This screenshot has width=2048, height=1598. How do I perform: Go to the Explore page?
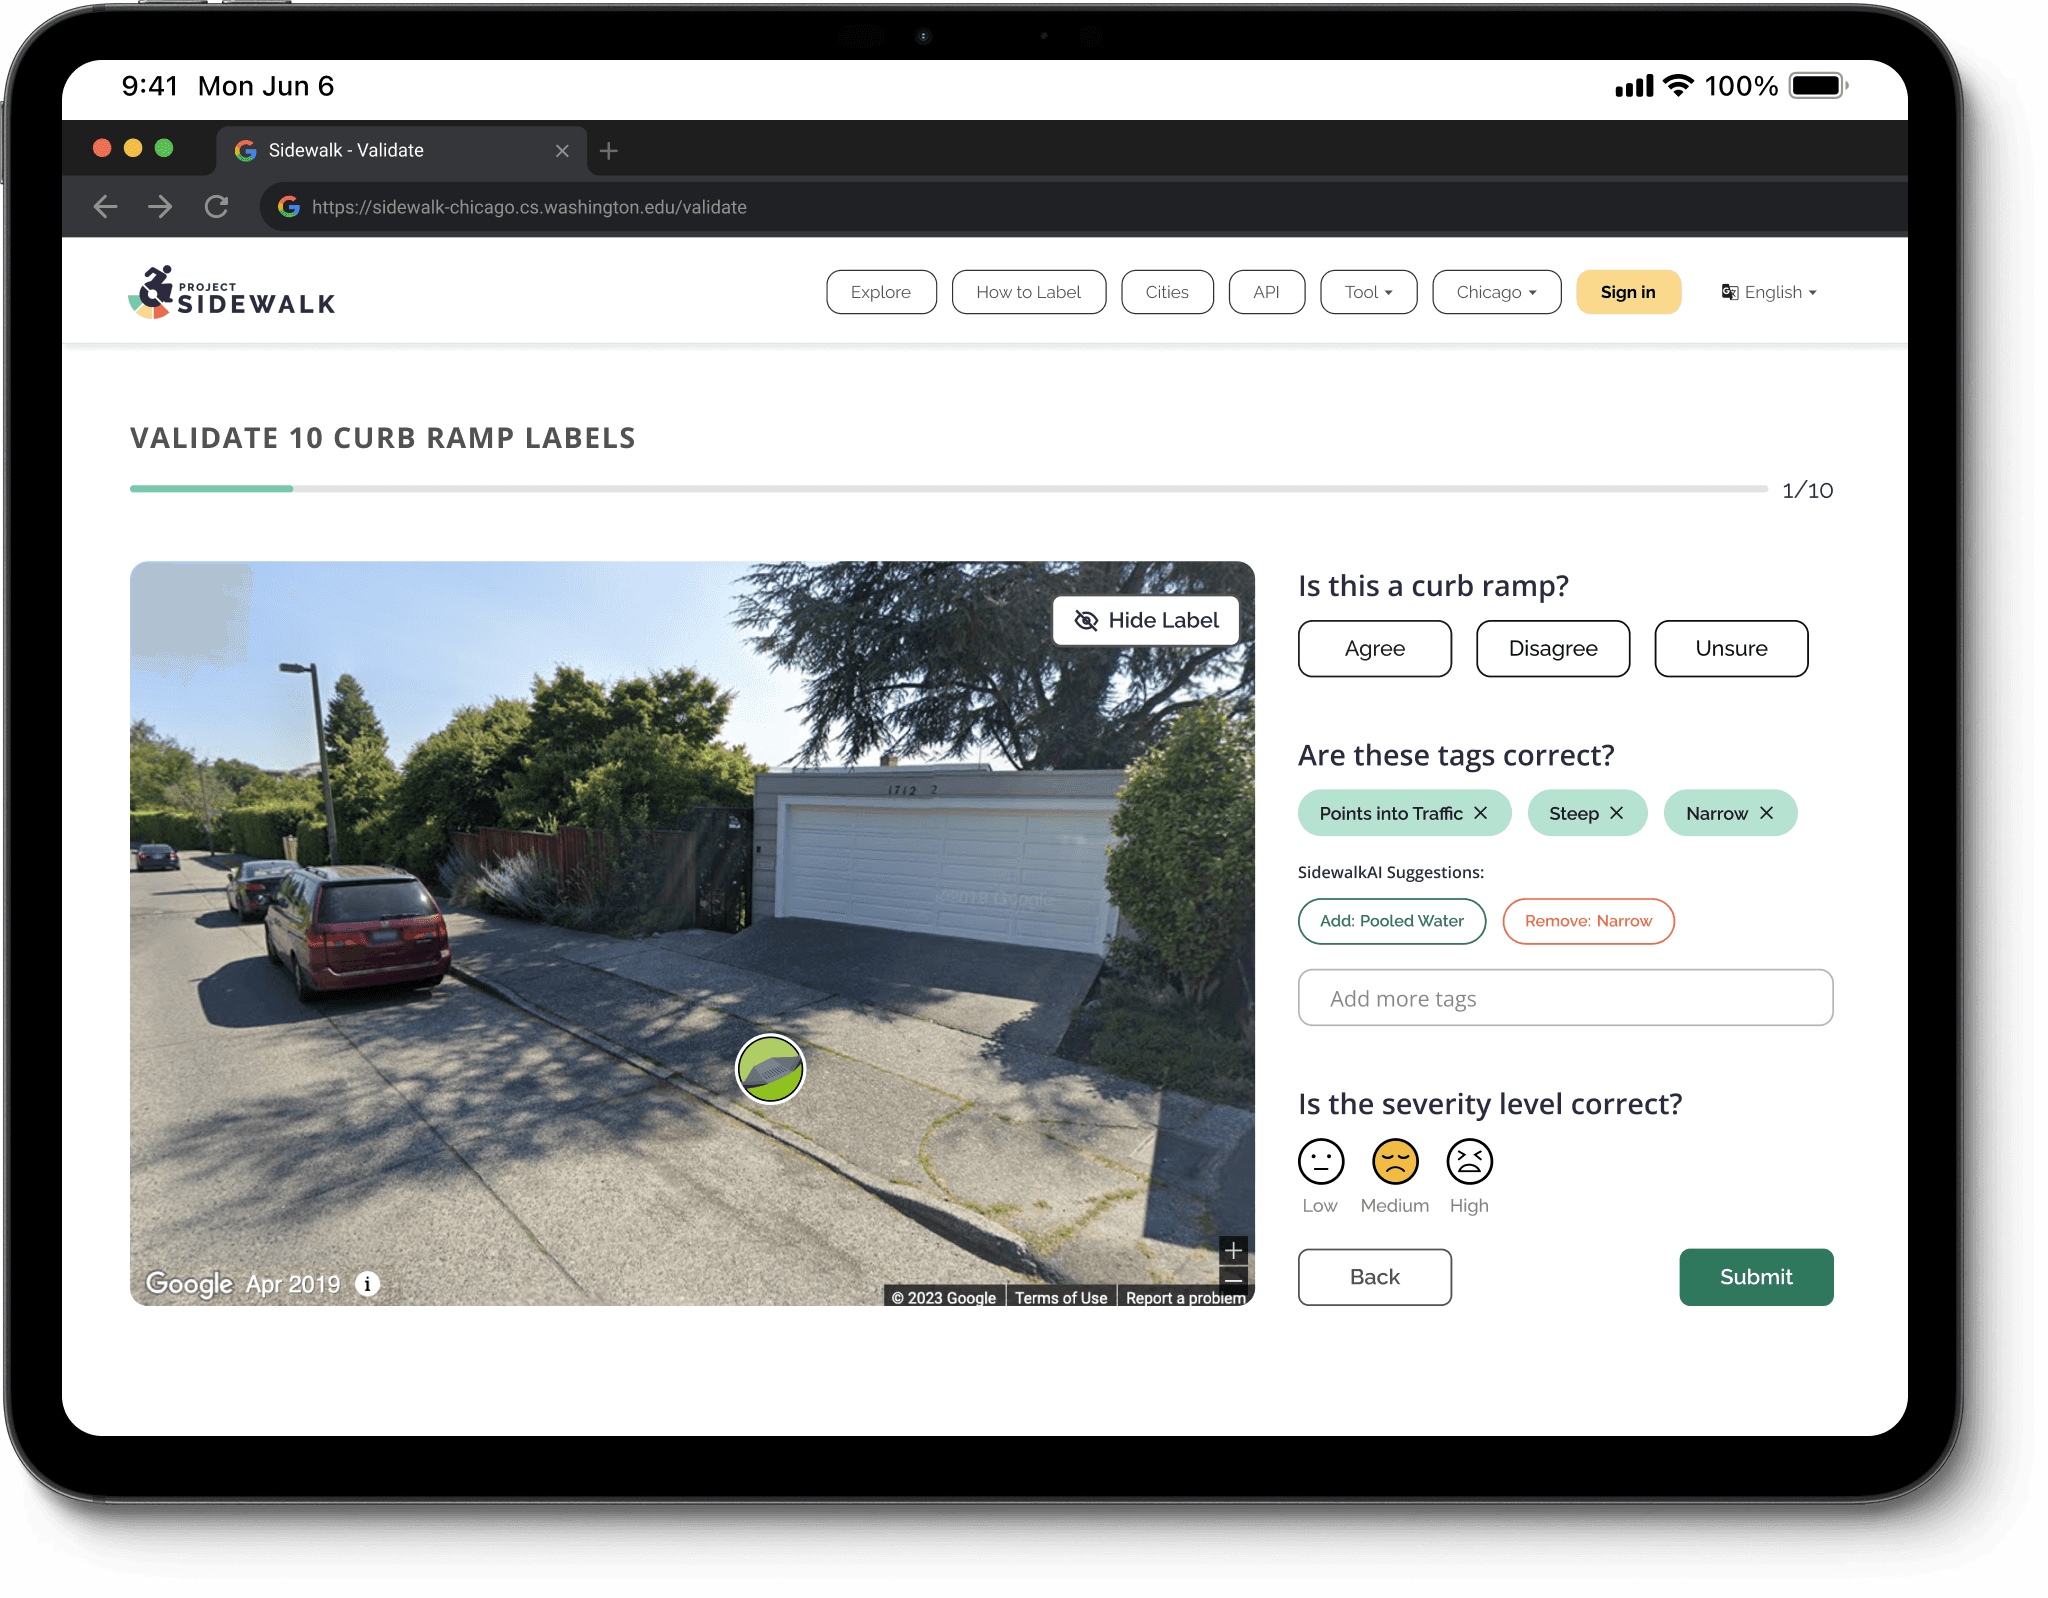pyautogui.click(x=881, y=292)
